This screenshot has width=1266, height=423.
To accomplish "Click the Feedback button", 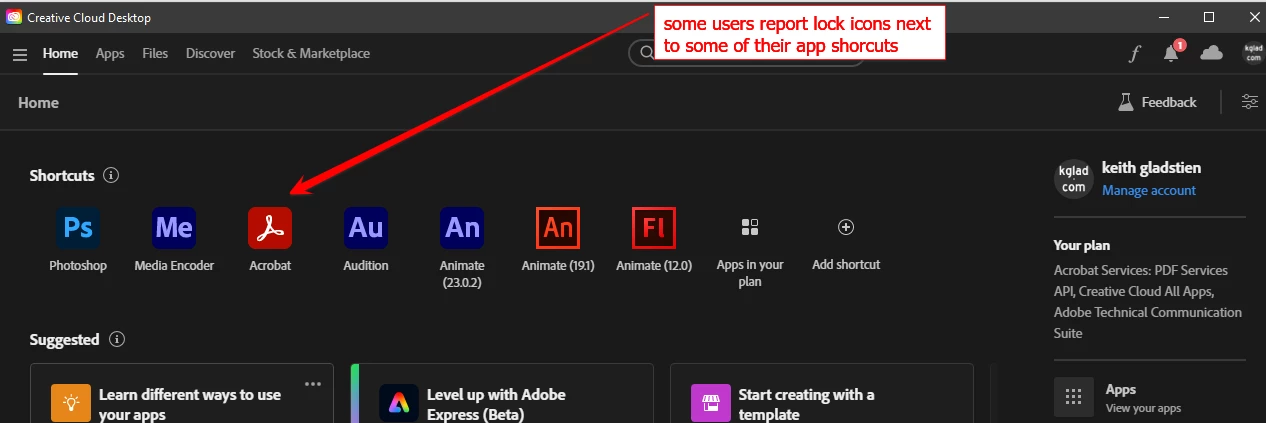I will coord(1157,102).
